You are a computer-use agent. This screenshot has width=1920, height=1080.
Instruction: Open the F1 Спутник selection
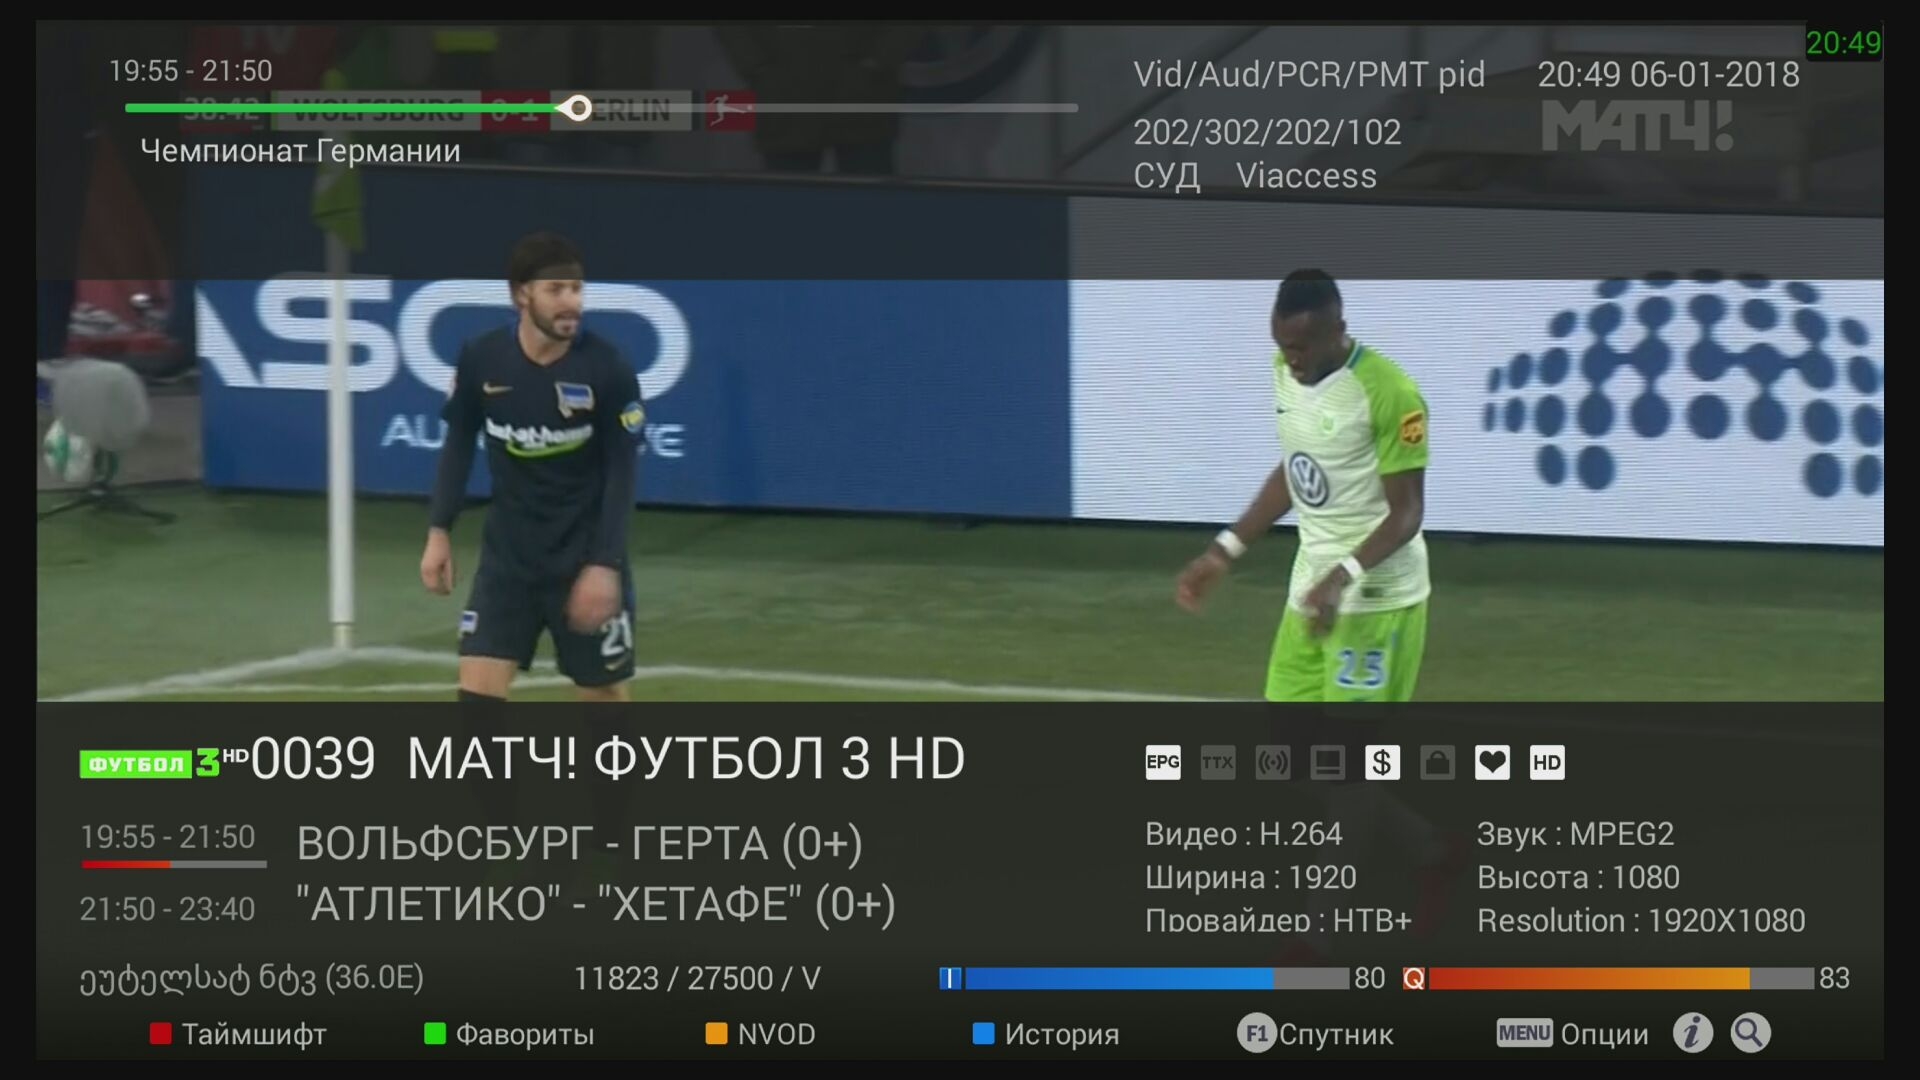click(x=1315, y=1034)
